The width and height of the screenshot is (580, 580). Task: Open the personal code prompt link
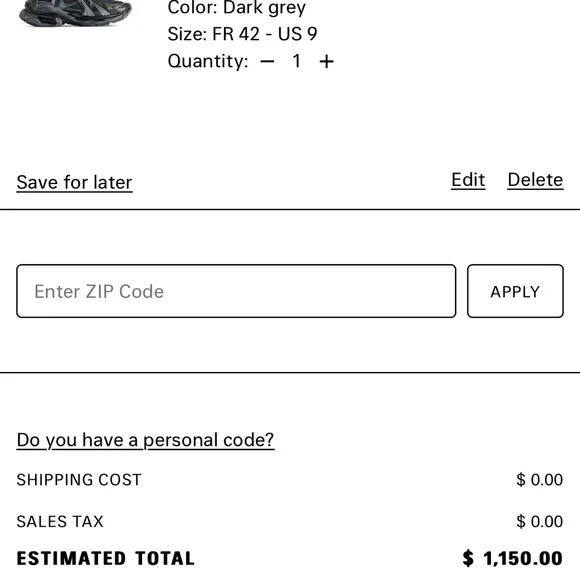(x=145, y=441)
